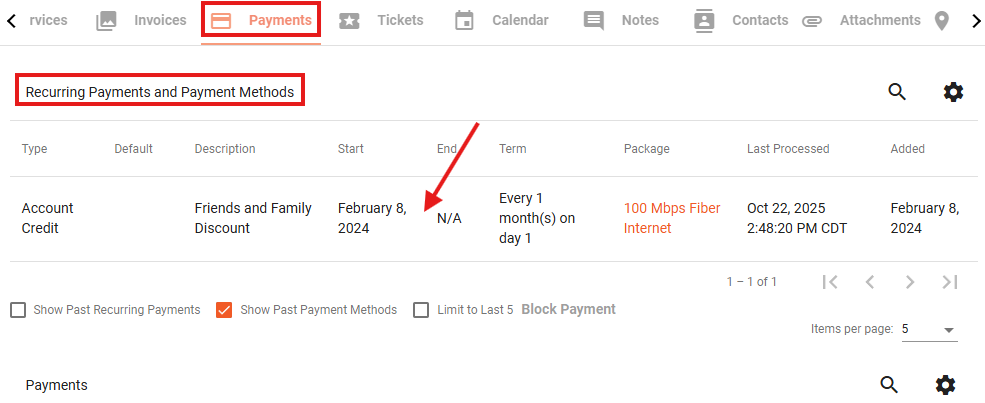Click the search icon for Recurring Payments
Screen dimensions: 985x403
click(x=897, y=92)
